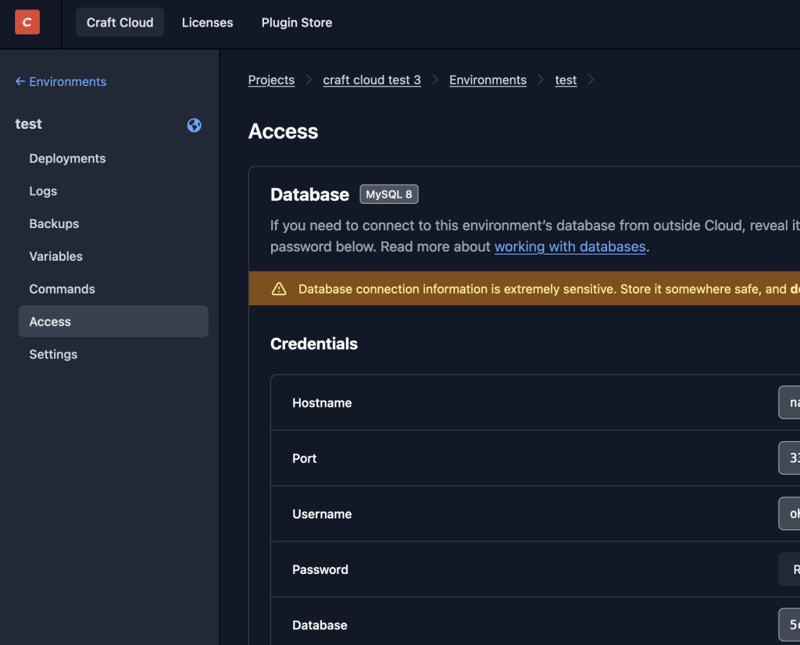
Task: Click the Hostname value field
Action: (789, 403)
